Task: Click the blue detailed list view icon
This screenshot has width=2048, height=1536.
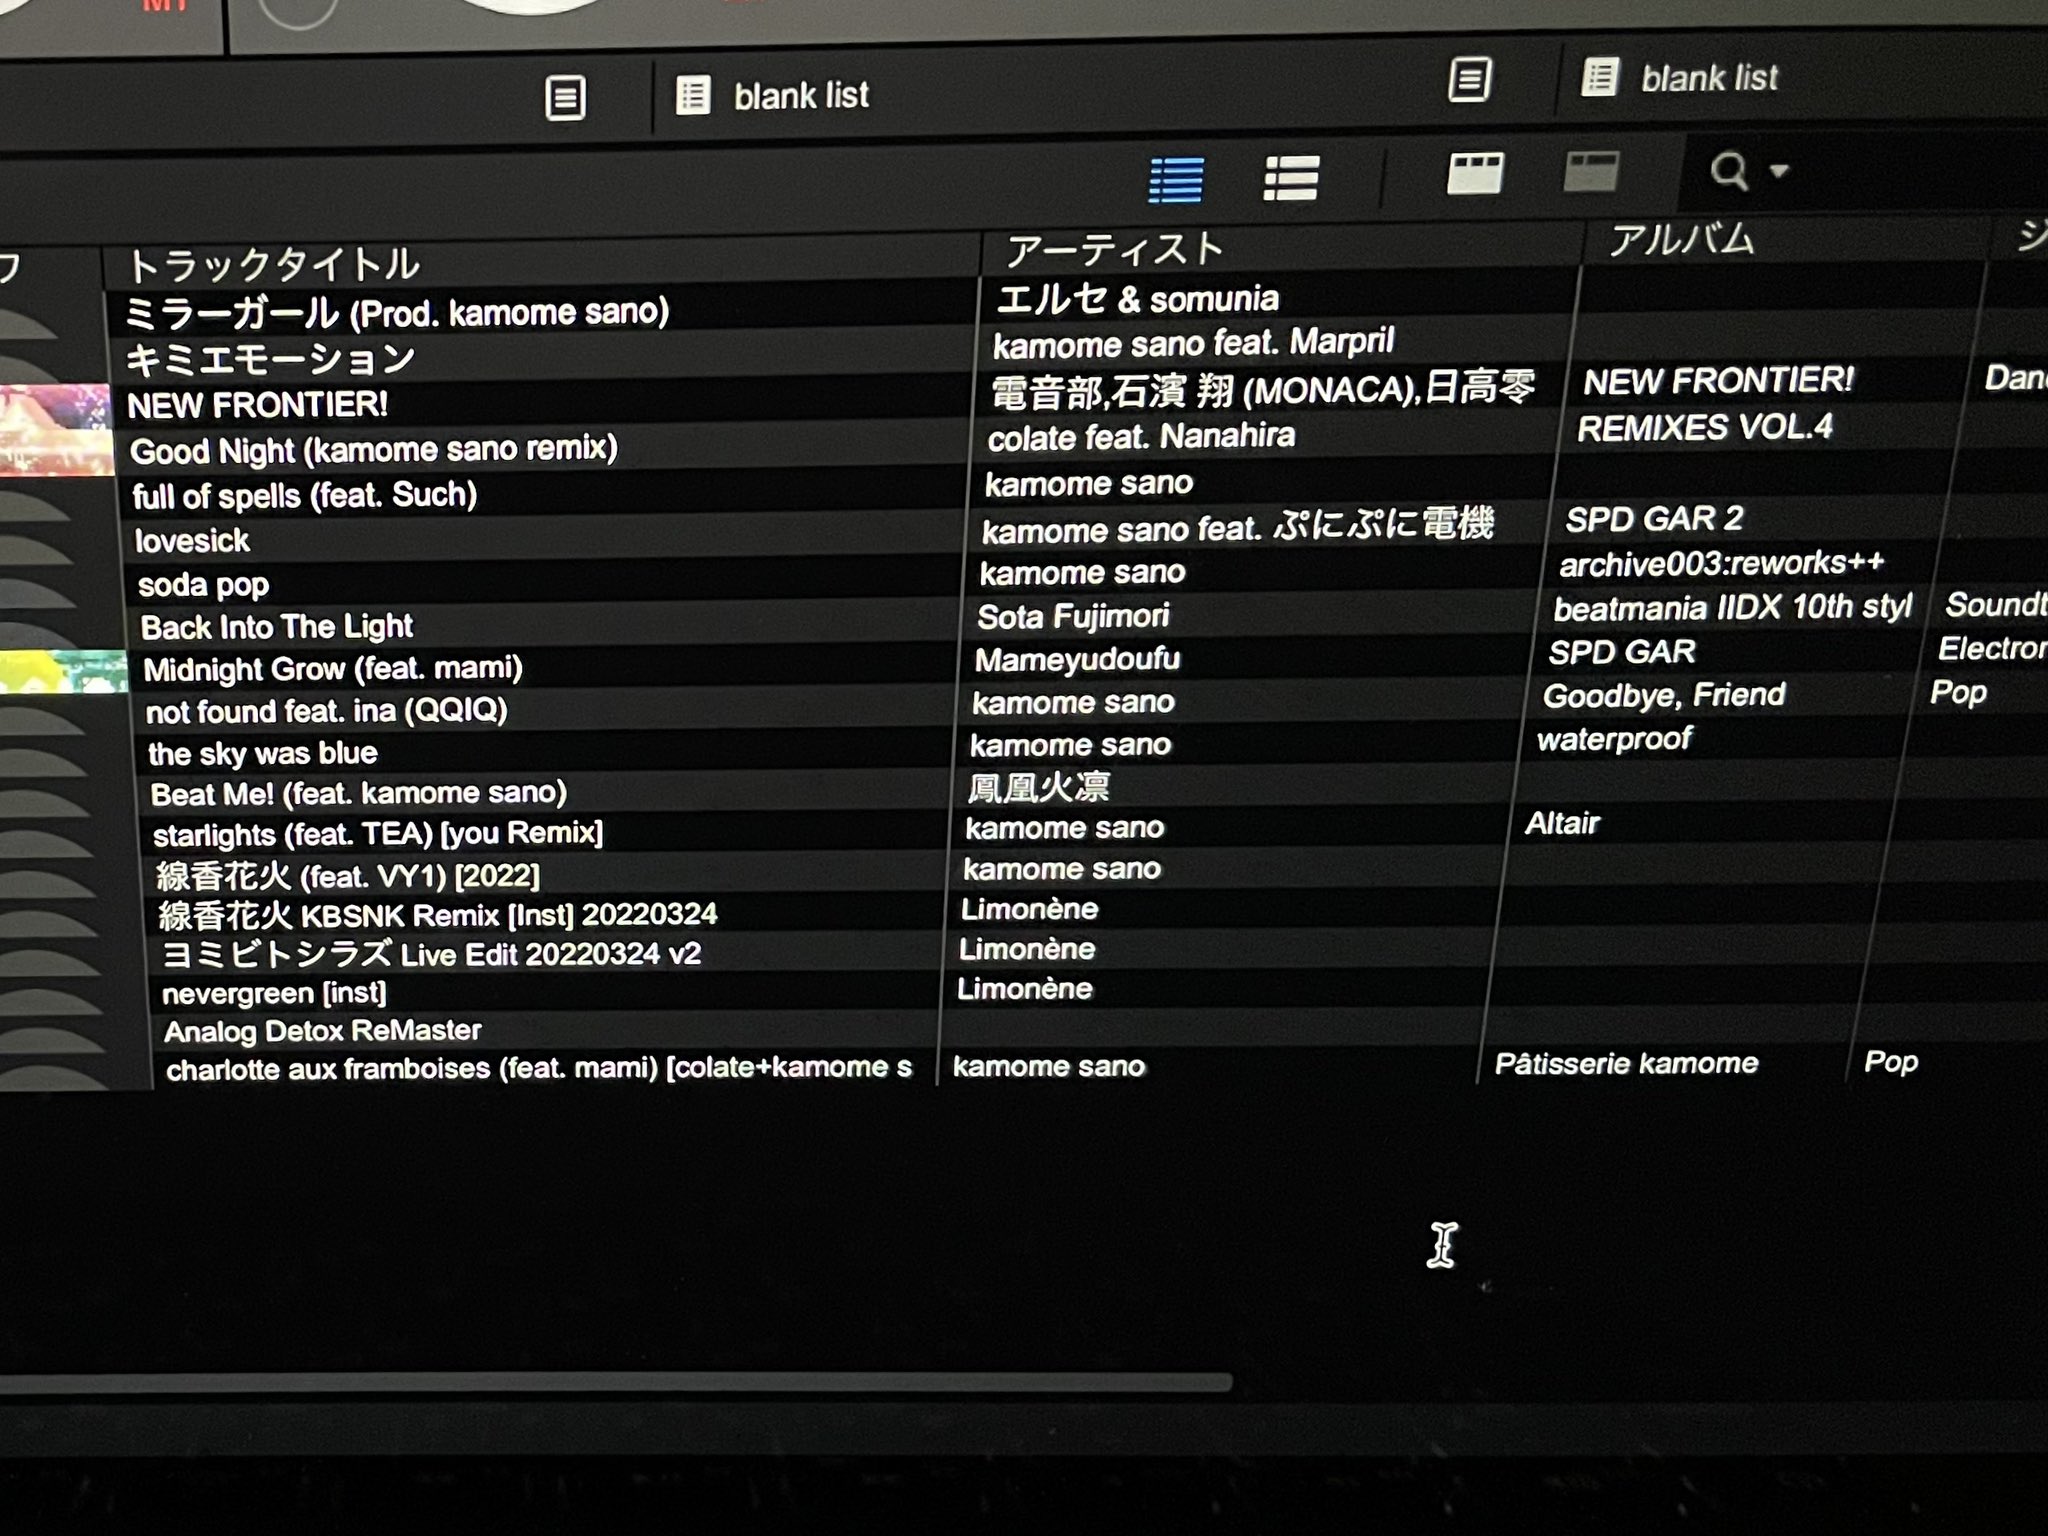Action: (x=1176, y=181)
